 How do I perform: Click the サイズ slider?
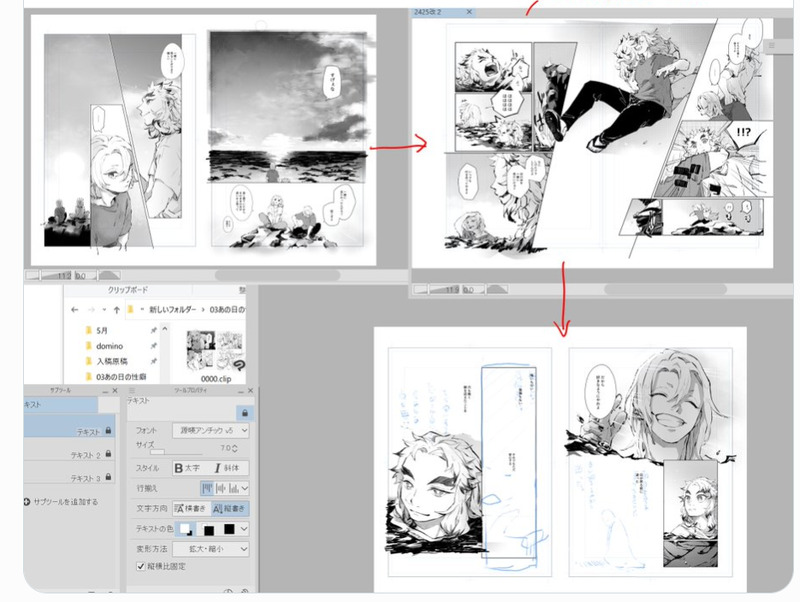click(x=176, y=452)
